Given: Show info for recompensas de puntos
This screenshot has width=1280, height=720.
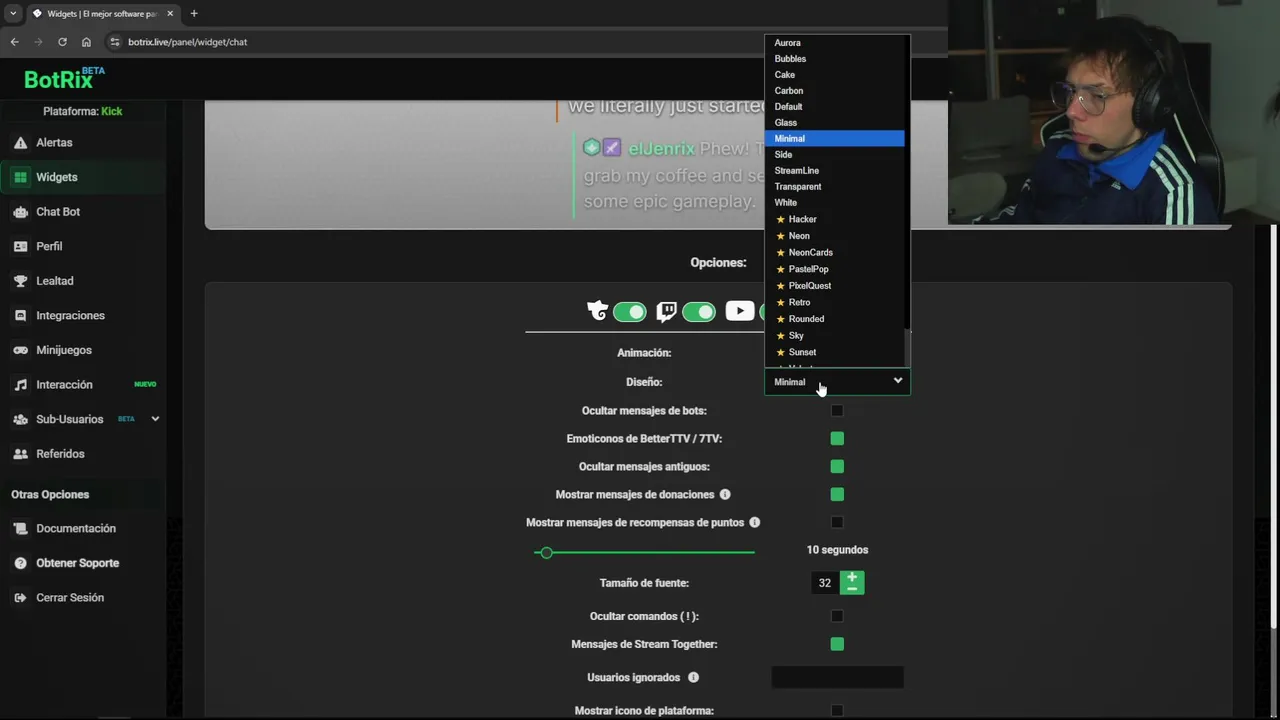Looking at the screenshot, I should coord(755,522).
